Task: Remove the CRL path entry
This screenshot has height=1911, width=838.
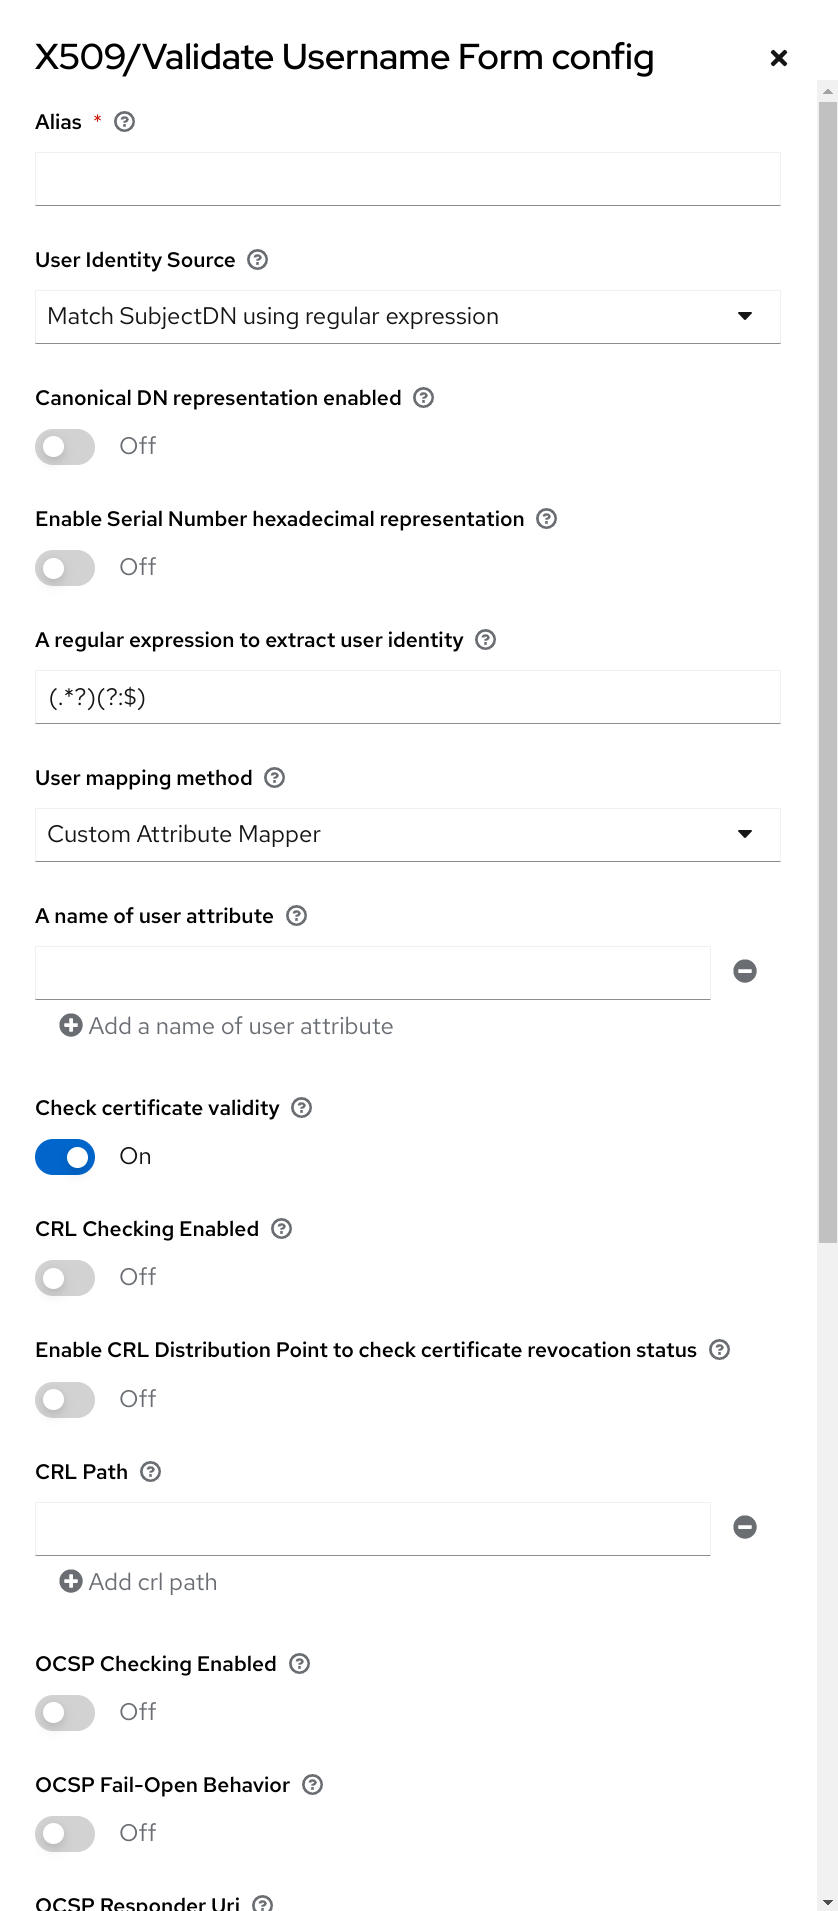Action: coord(745,1527)
